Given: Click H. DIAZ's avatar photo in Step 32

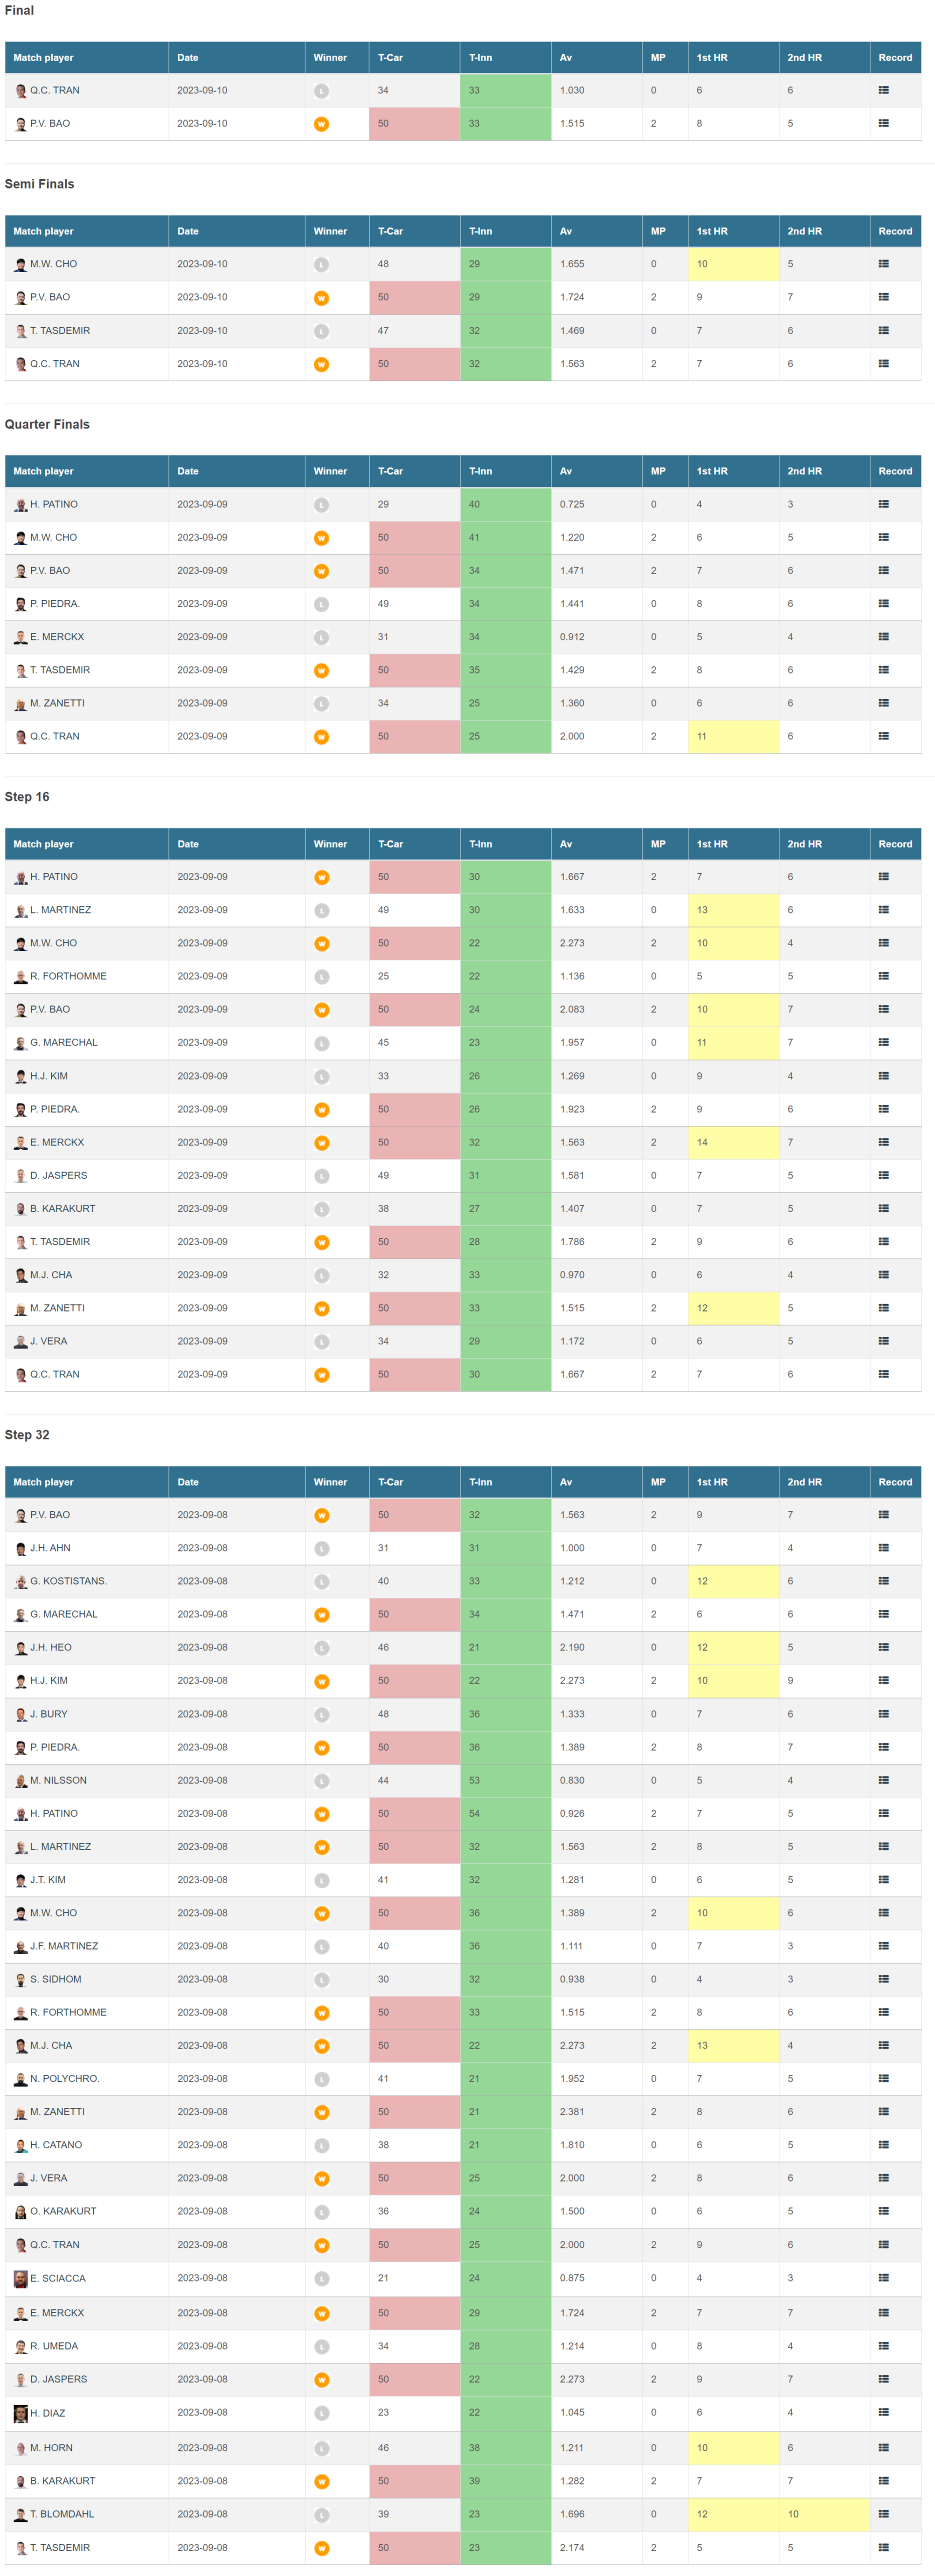Looking at the screenshot, I should coord(20,2414).
